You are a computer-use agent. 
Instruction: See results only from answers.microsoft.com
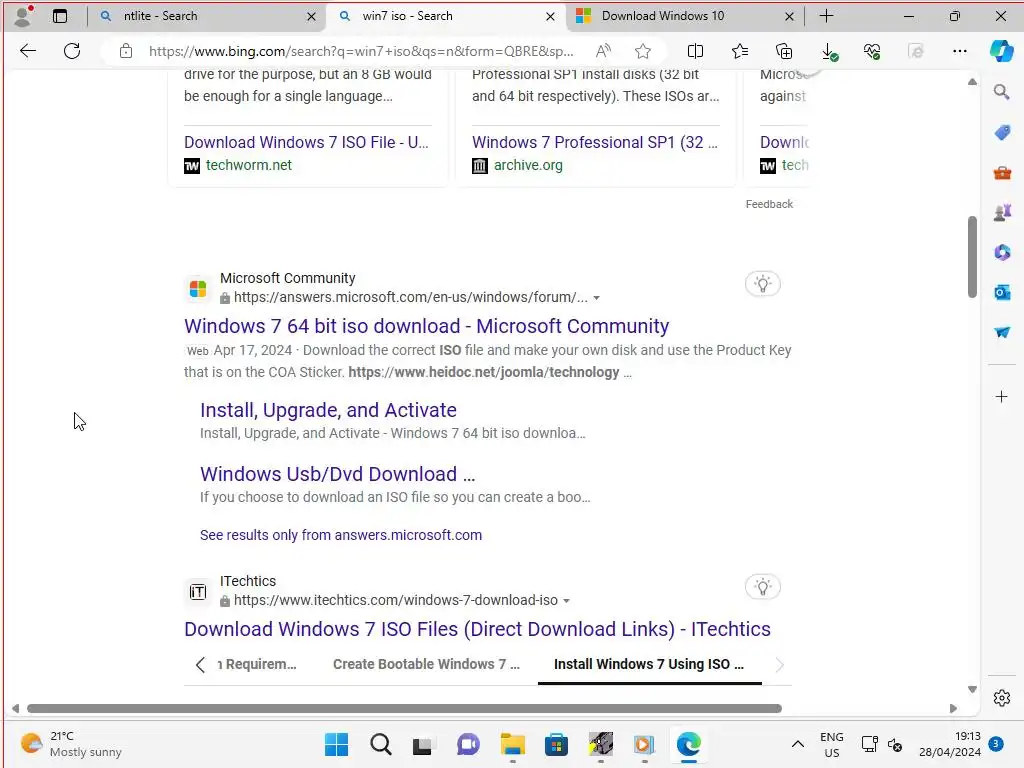(341, 535)
